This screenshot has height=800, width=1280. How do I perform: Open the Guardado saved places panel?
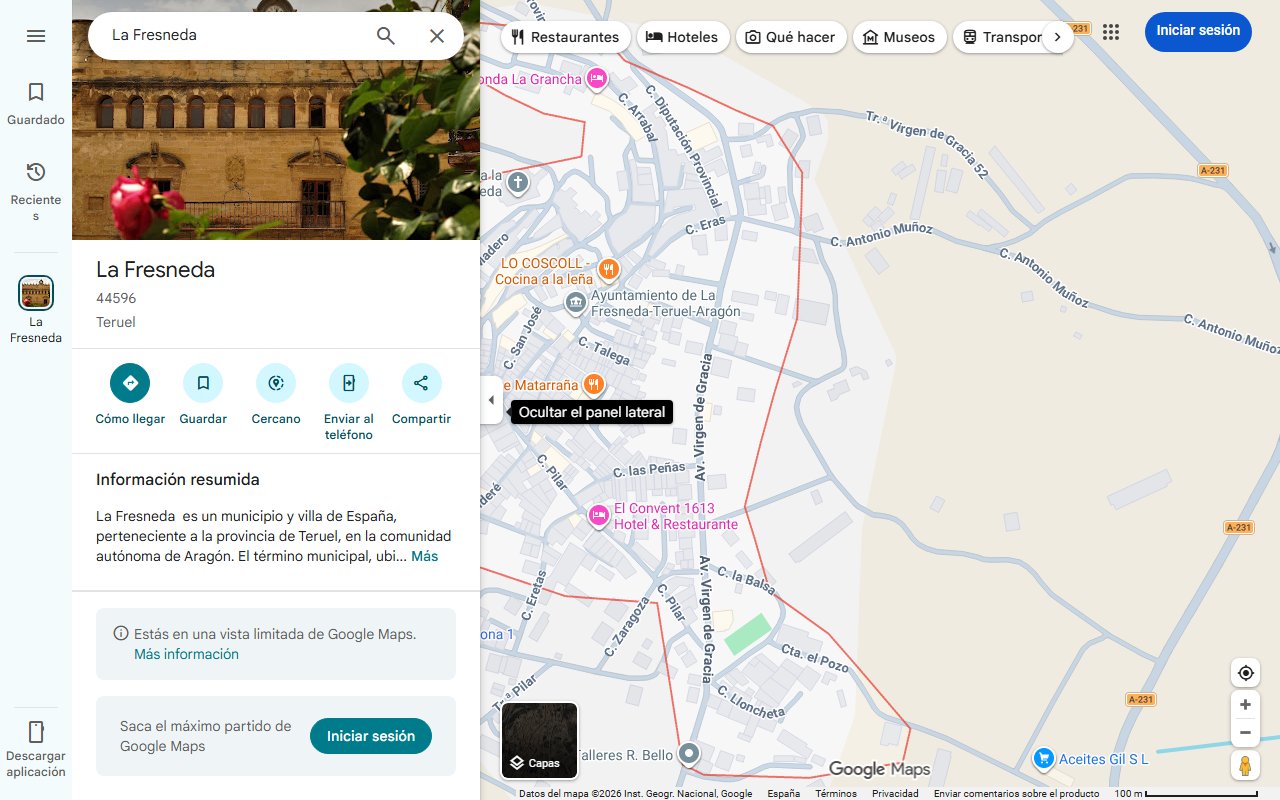[36, 104]
